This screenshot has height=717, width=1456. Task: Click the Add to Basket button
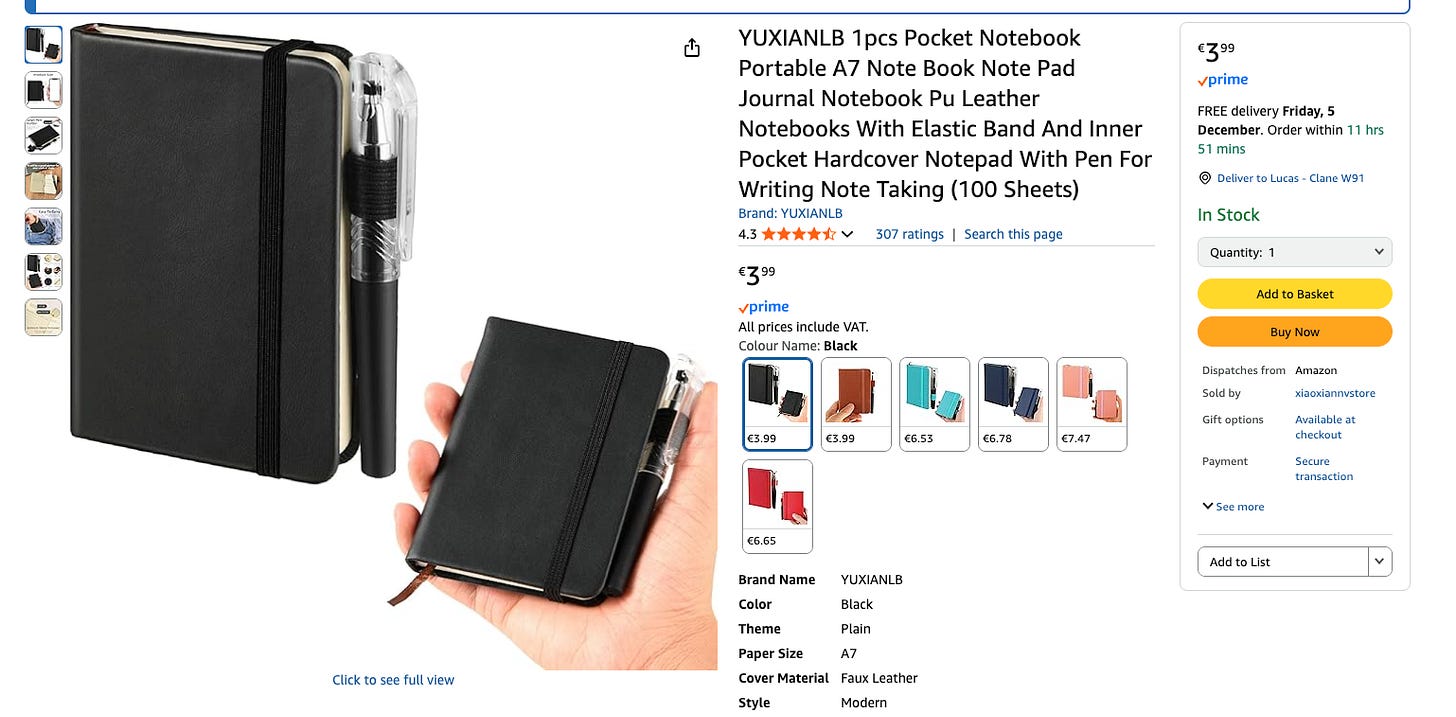(1295, 294)
